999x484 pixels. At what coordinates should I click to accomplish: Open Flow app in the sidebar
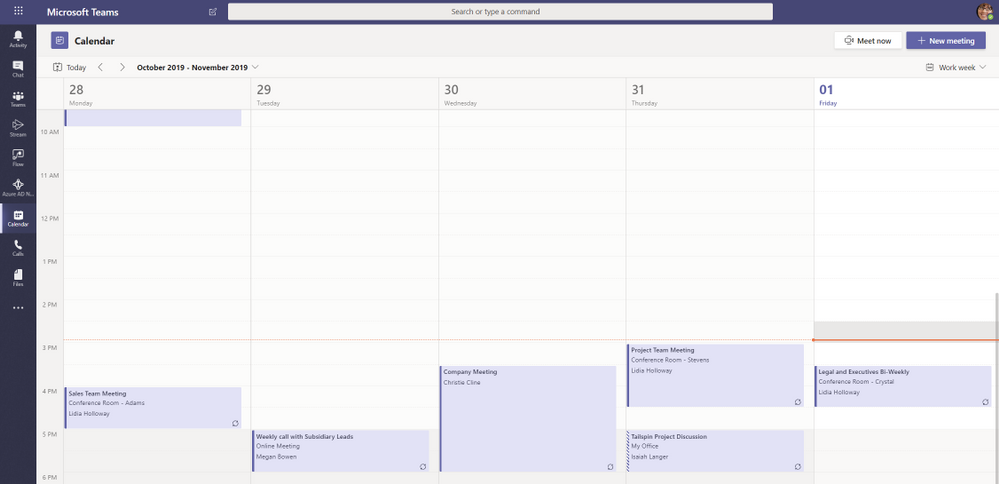point(18,158)
